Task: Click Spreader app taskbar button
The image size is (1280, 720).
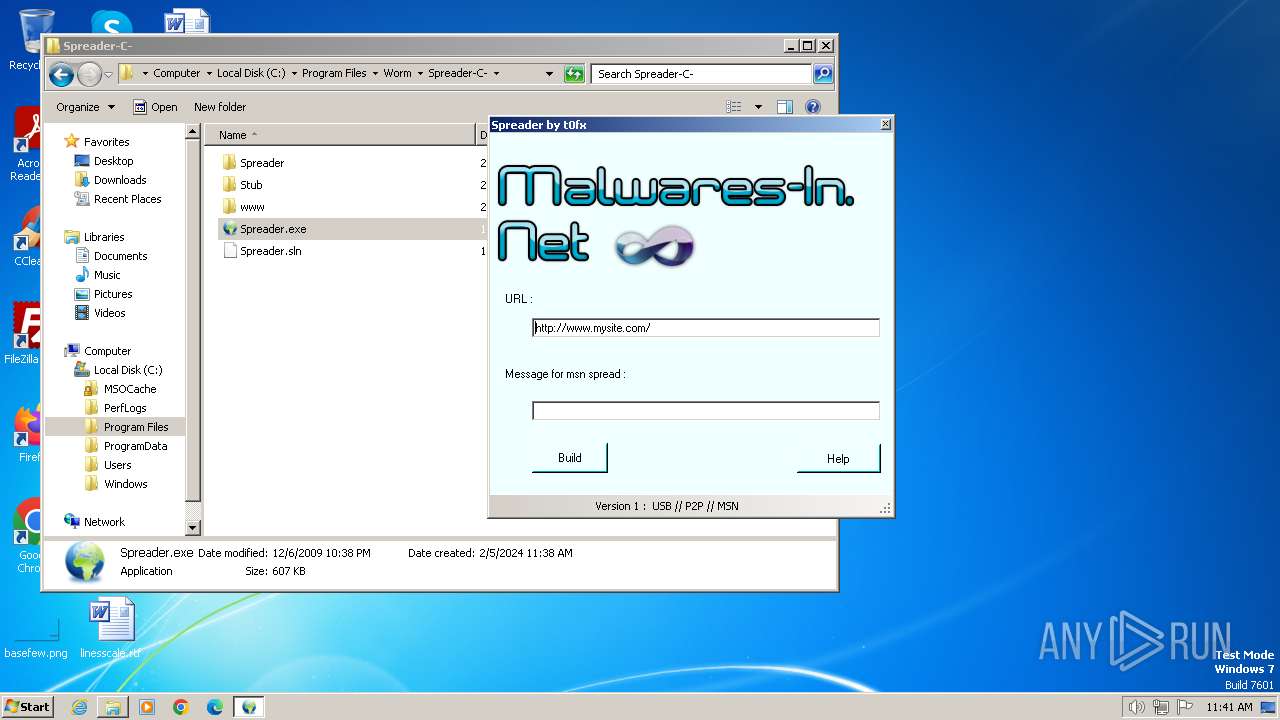Action: pos(249,707)
